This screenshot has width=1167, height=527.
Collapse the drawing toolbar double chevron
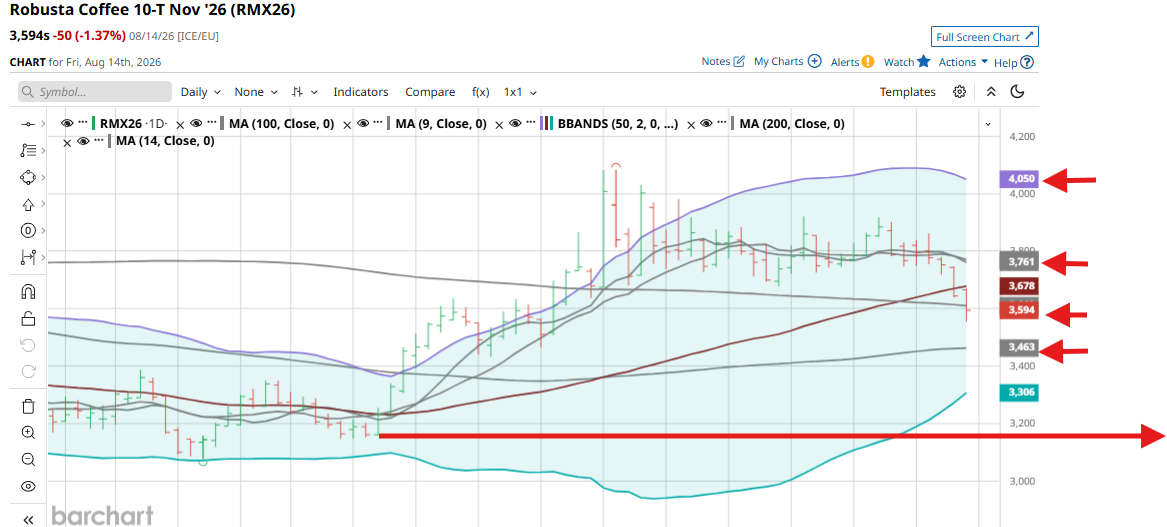(x=28, y=519)
